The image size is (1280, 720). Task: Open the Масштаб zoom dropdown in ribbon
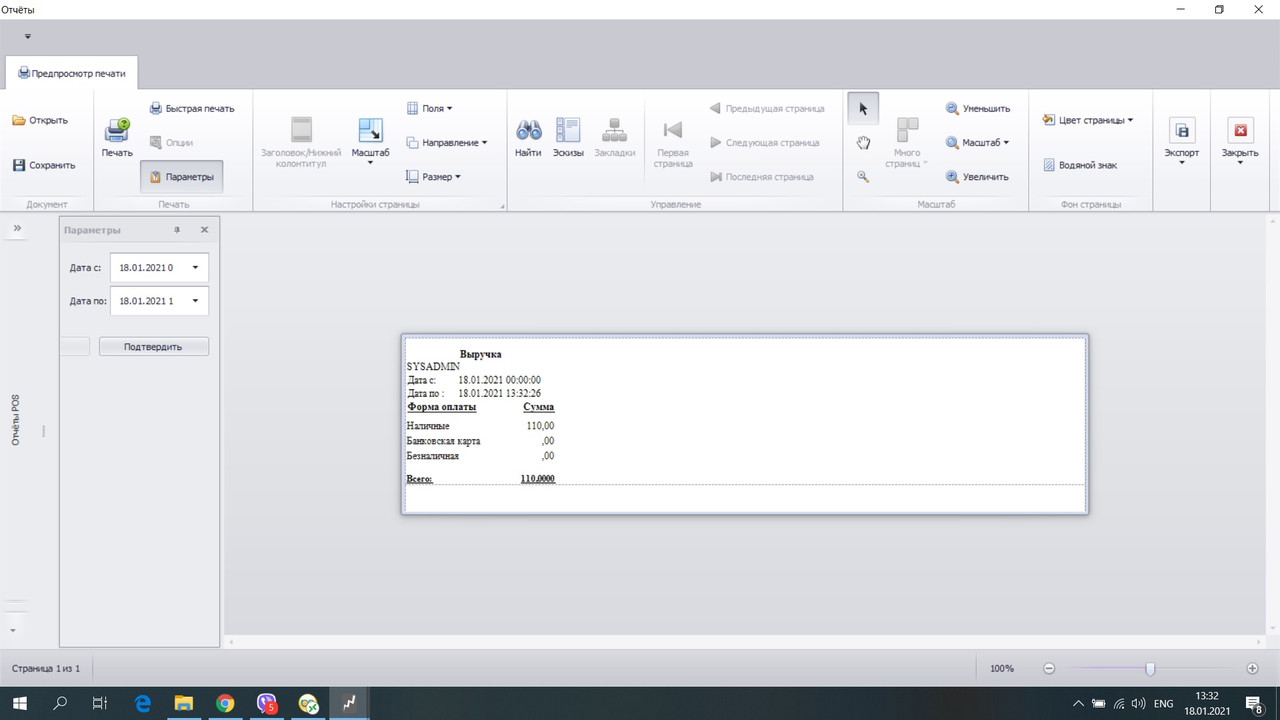click(978, 142)
